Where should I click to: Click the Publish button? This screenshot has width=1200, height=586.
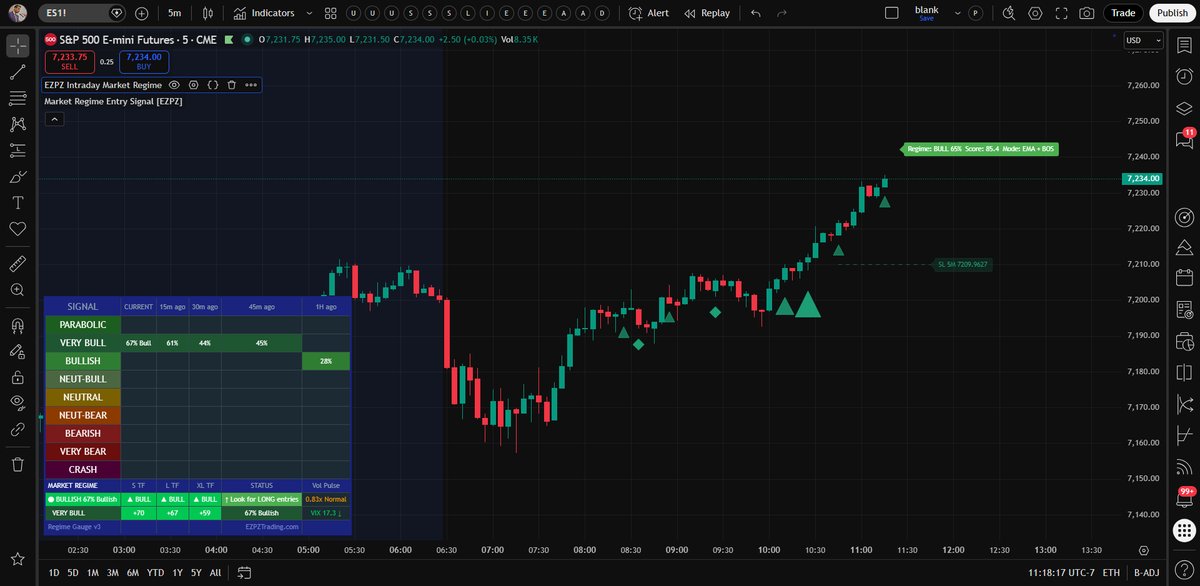coord(1170,13)
